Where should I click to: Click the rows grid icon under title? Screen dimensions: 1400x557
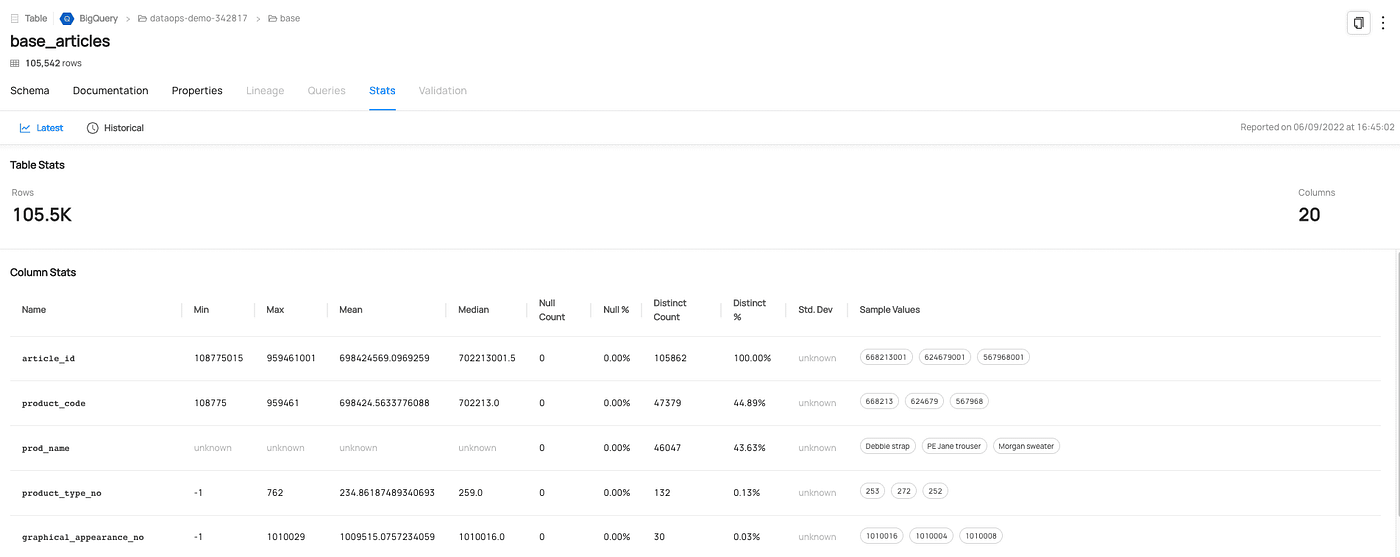pyautogui.click(x=15, y=63)
